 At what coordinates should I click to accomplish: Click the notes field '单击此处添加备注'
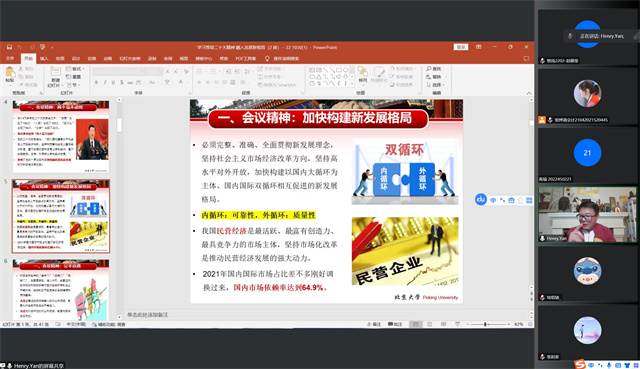point(147,315)
